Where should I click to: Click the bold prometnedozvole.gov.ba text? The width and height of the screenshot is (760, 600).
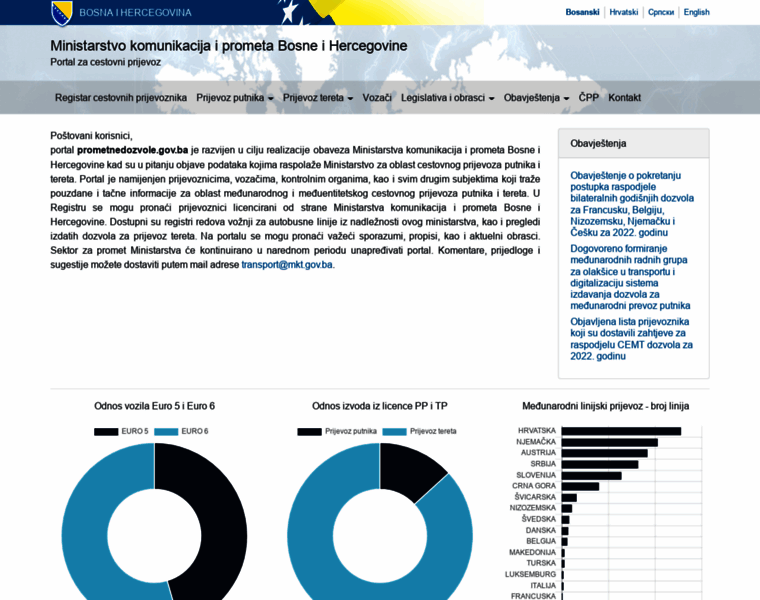tap(132, 150)
